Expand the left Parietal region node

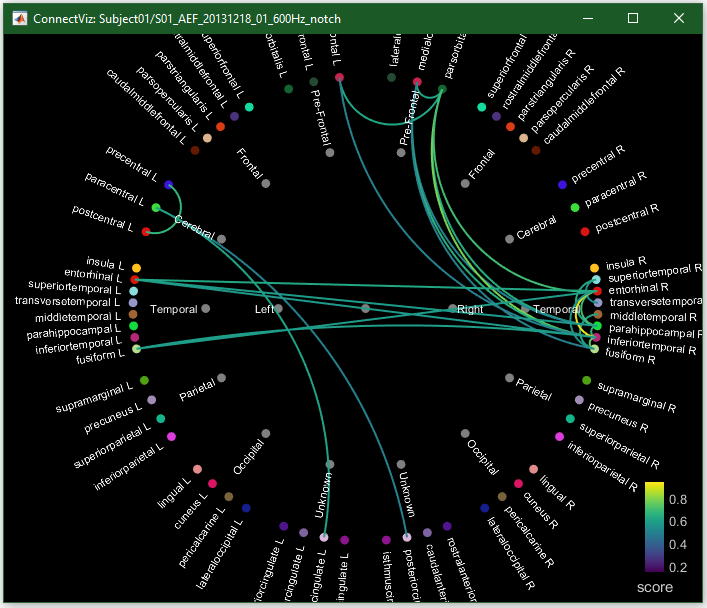[221, 378]
